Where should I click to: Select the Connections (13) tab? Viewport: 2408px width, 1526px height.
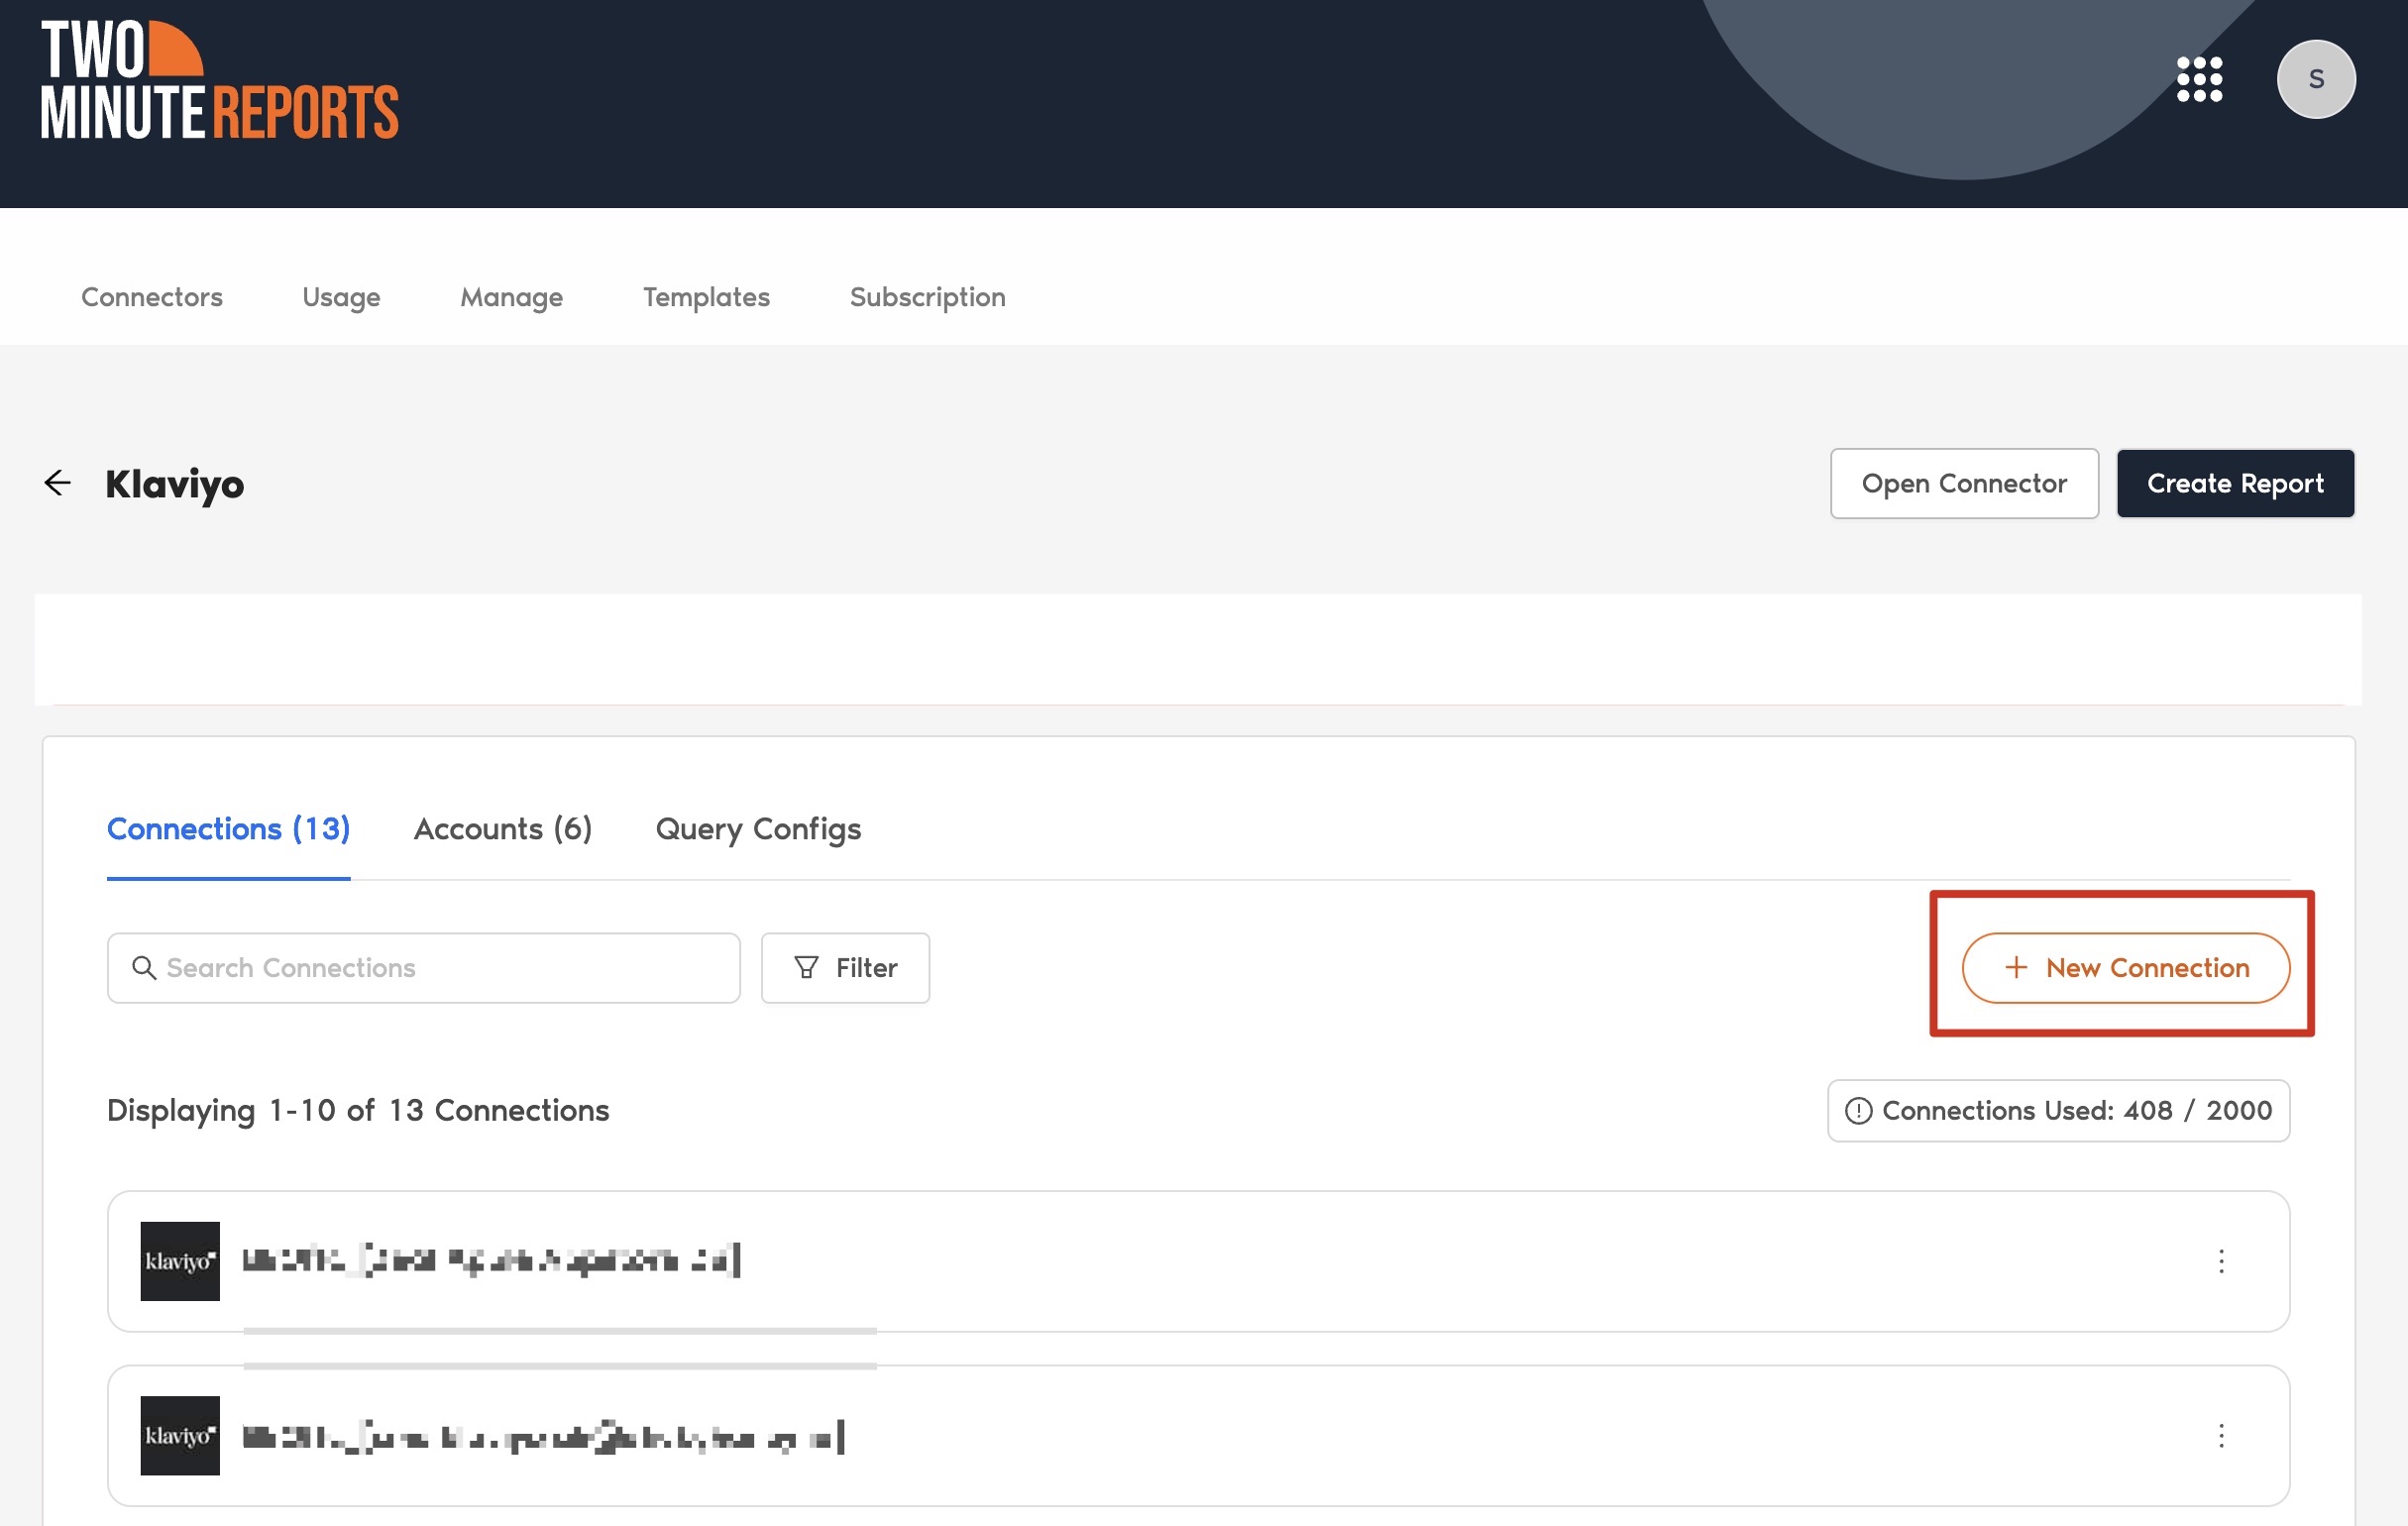click(x=228, y=829)
